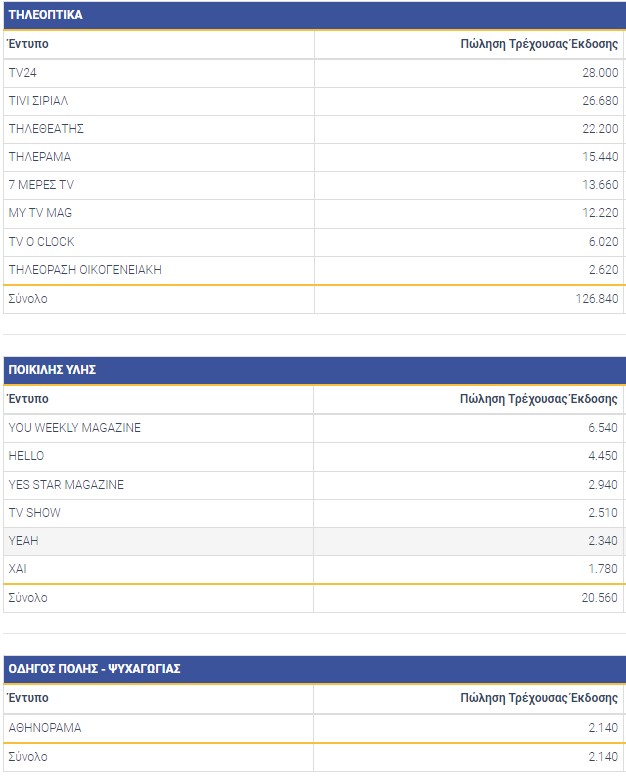This screenshot has width=626, height=782.
Task: Click the TV SHOW entry
Action: 34,512
